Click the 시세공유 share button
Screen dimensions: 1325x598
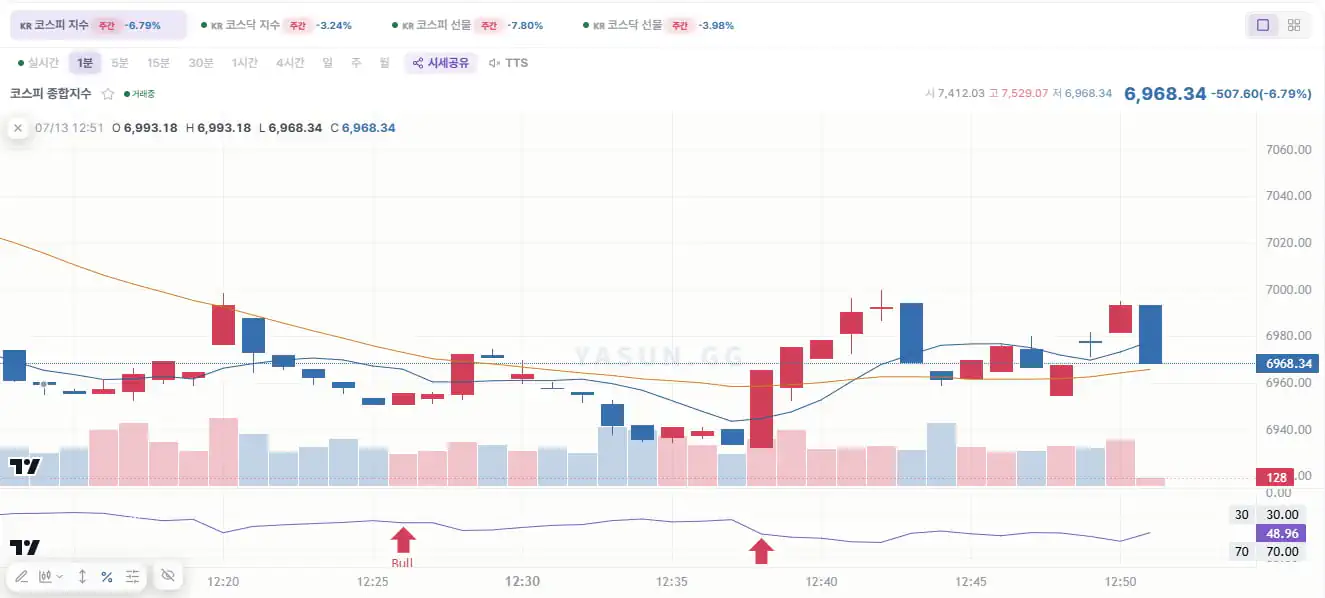[441, 63]
